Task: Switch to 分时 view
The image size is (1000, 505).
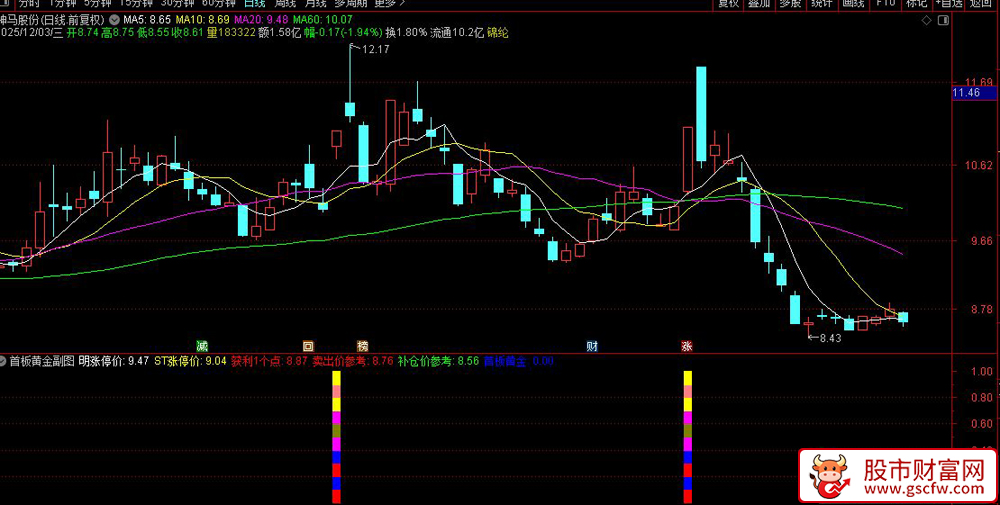Action: coord(29,3)
